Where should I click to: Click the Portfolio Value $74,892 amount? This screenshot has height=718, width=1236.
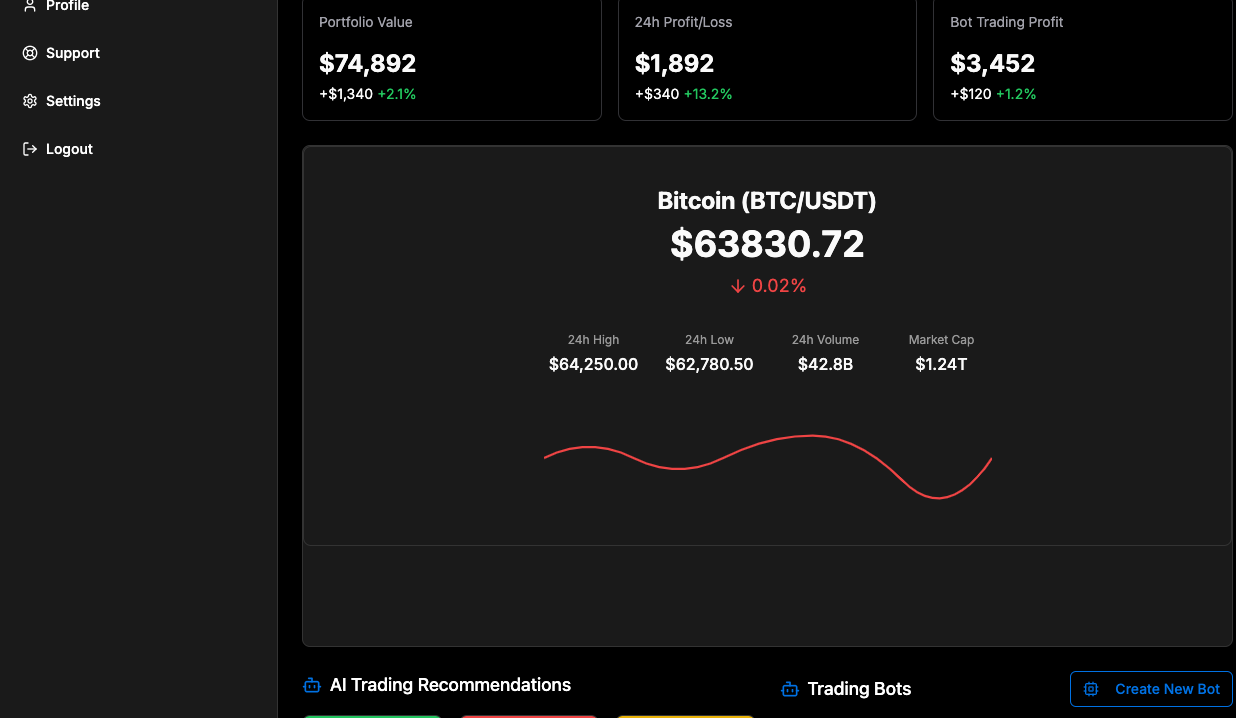(368, 64)
